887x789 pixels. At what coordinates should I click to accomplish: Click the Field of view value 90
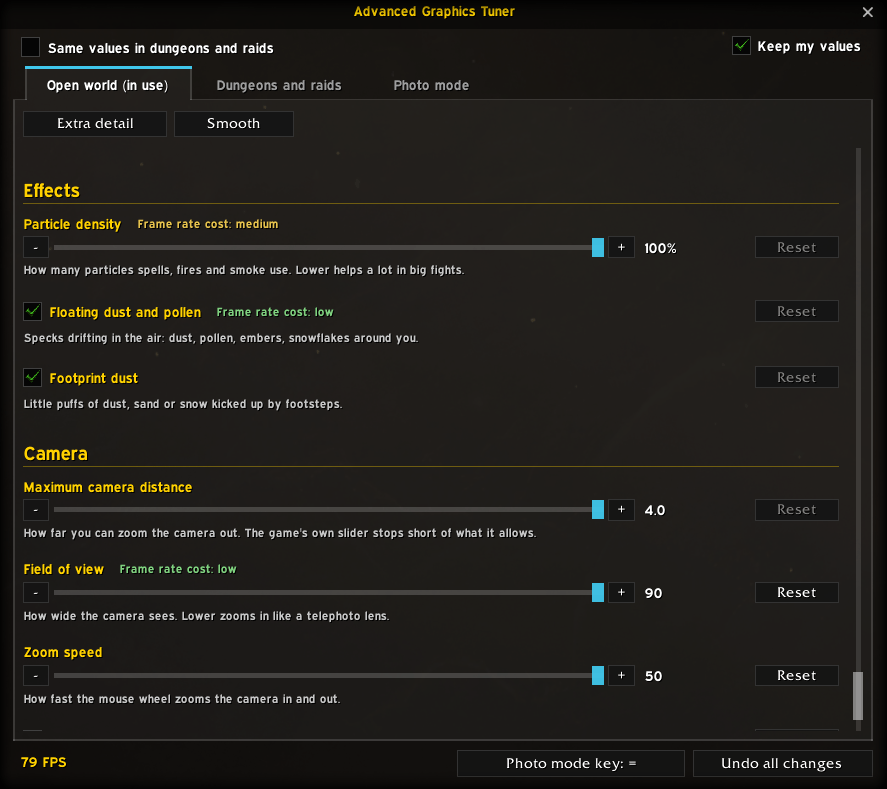tap(653, 593)
